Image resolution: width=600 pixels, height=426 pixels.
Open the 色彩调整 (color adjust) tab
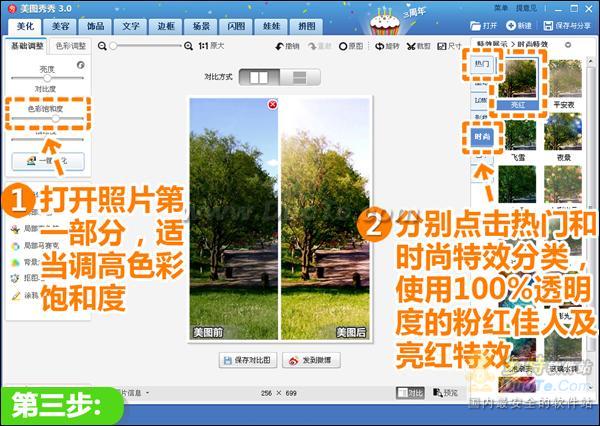[70, 46]
